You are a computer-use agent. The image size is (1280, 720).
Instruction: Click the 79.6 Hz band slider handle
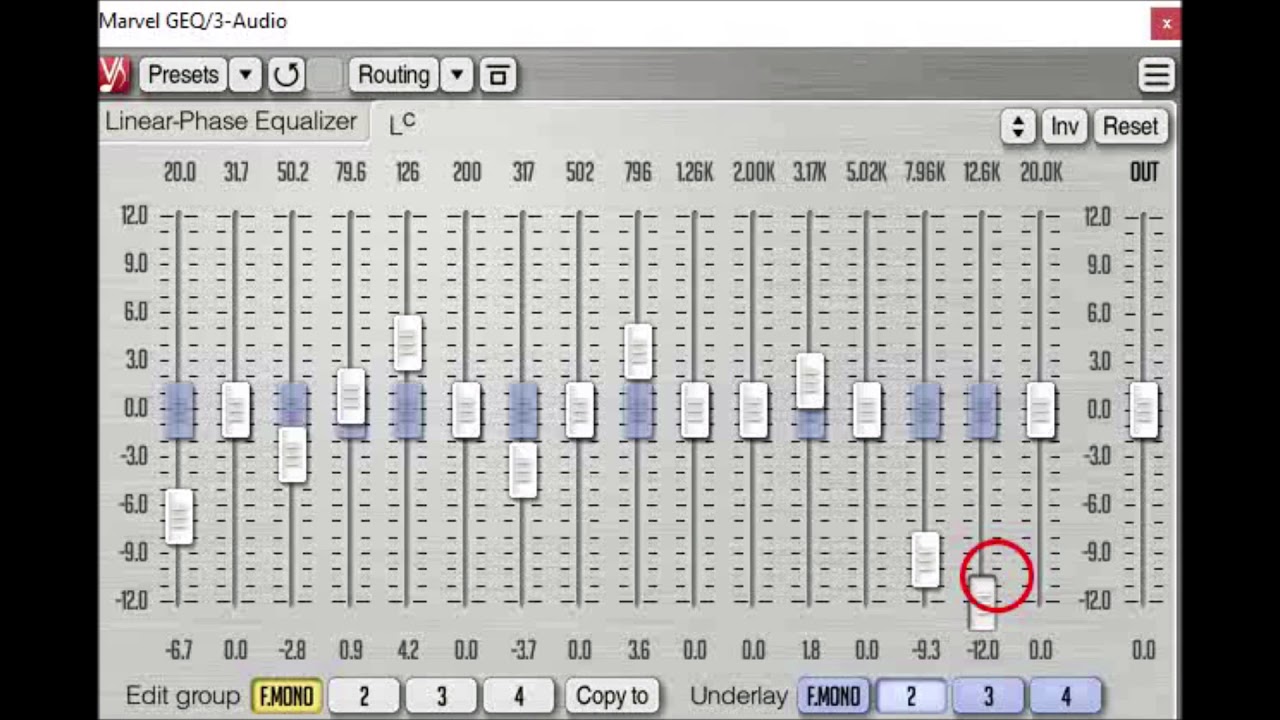point(351,395)
